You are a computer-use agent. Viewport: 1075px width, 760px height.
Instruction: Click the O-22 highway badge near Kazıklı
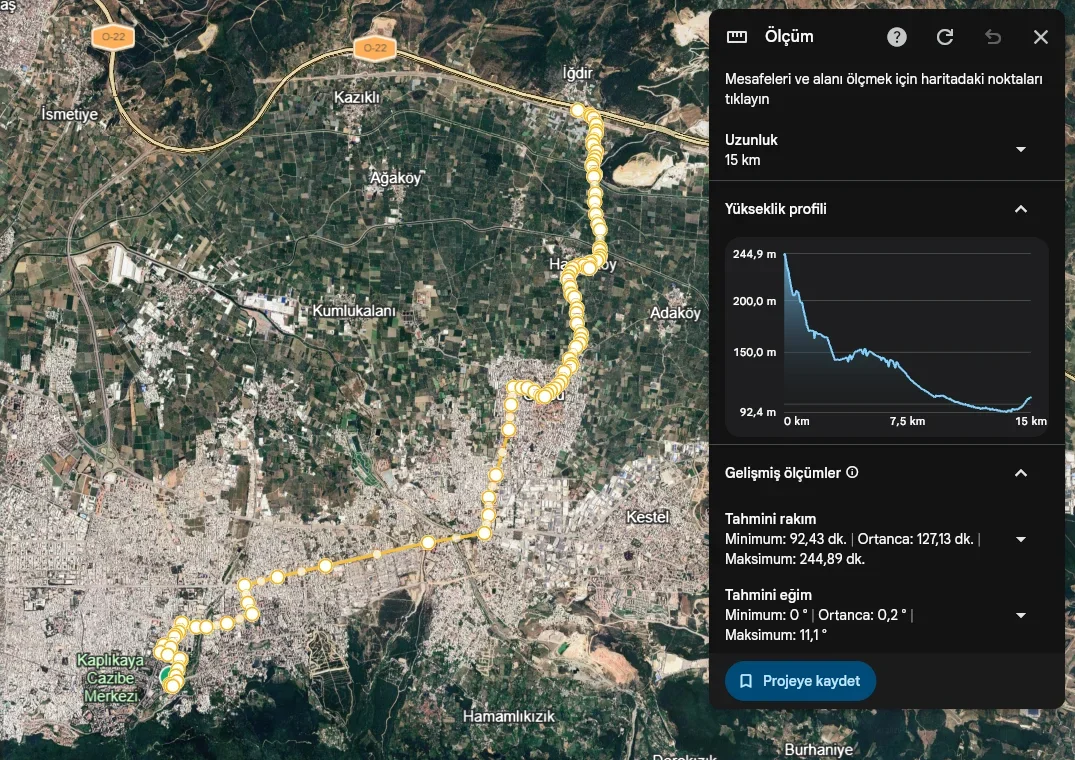(x=374, y=48)
